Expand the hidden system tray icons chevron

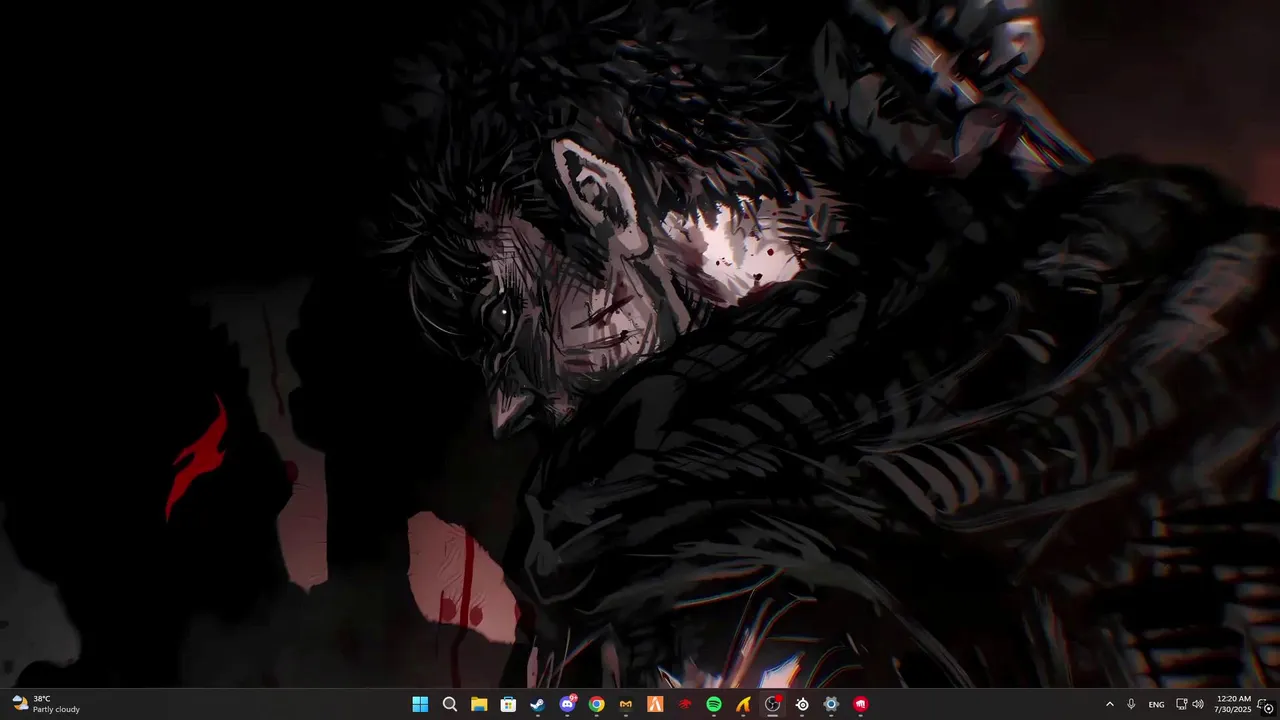(1109, 704)
